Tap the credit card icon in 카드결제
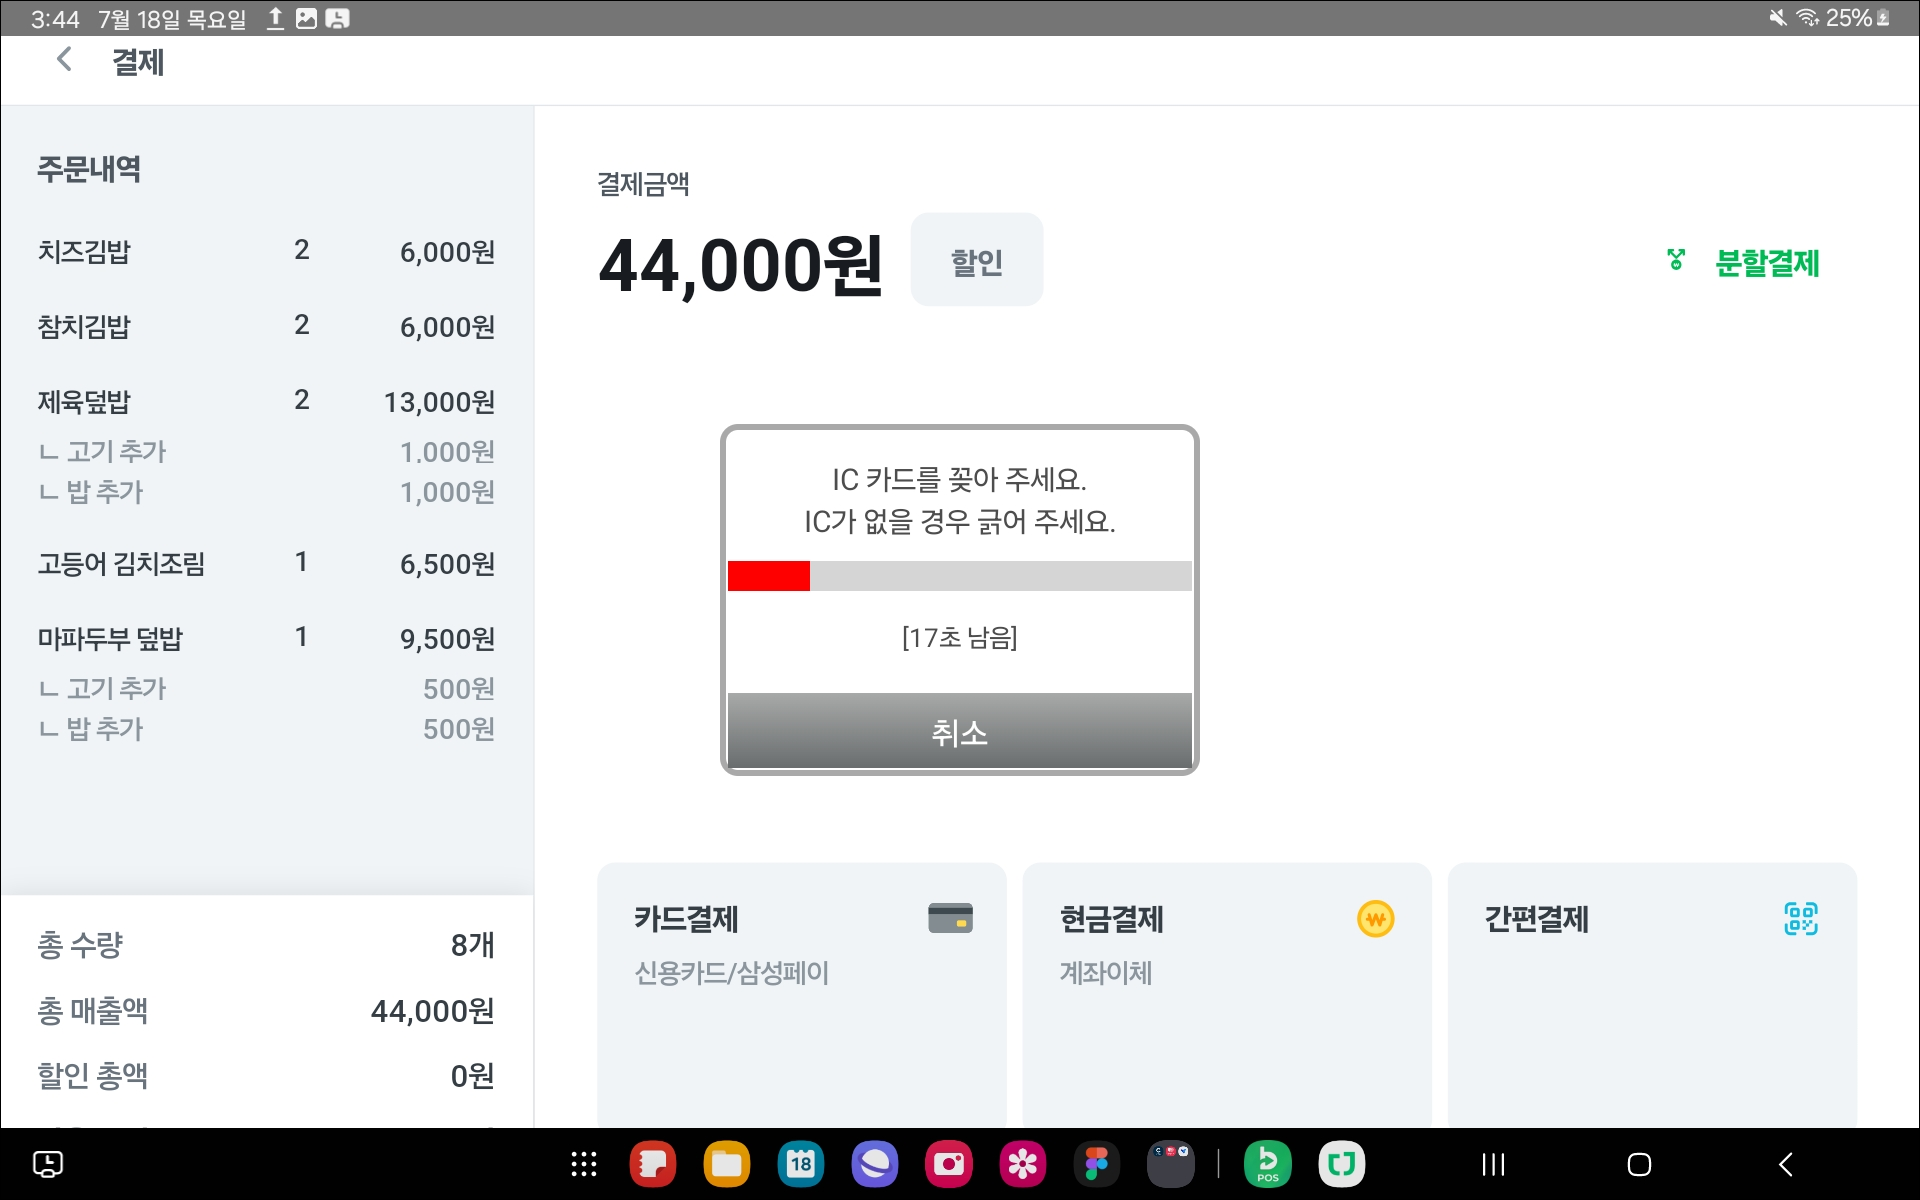The width and height of the screenshot is (1920, 1200). 949,918
